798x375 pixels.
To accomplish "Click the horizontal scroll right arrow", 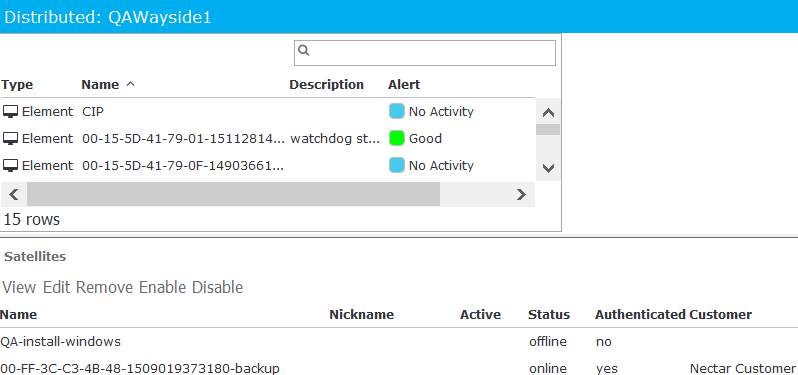I will point(521,194).
